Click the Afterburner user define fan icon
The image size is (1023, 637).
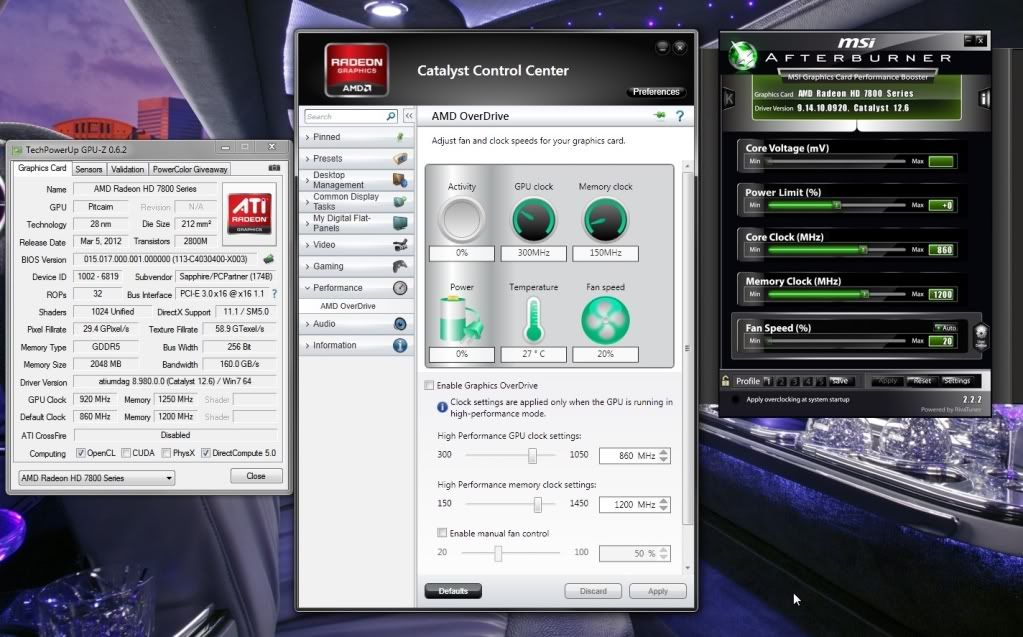pos(981,335)
